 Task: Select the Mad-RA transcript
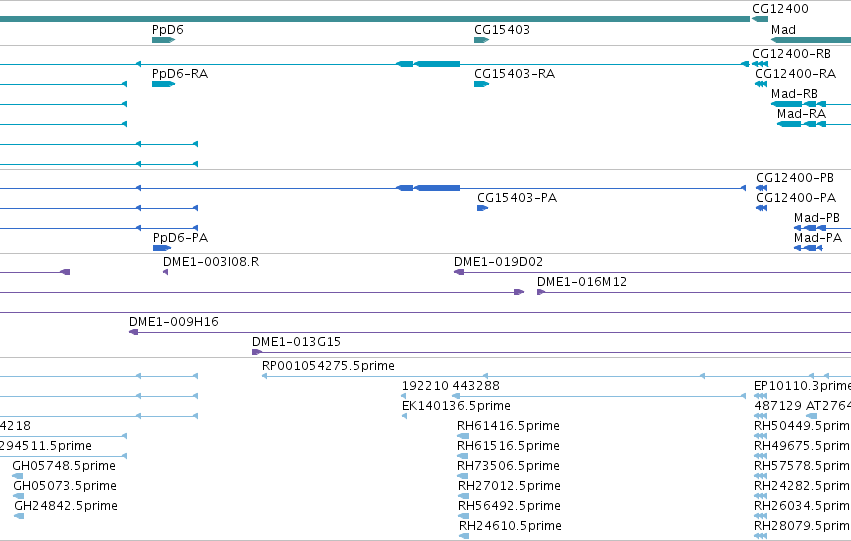point(814,124)
